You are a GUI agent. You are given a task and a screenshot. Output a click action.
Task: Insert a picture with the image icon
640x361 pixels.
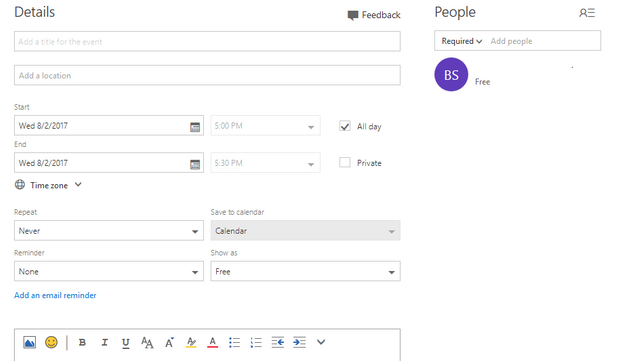click(29, 342)
